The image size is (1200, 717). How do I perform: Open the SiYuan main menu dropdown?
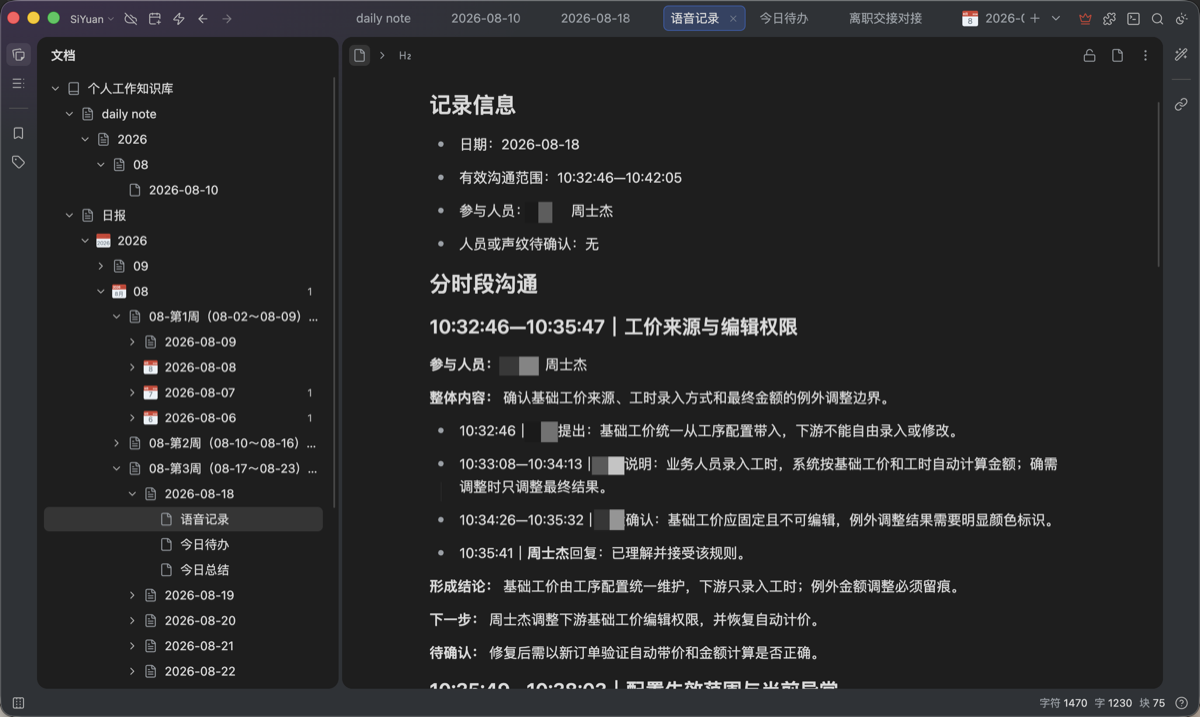[x=92, y=19]
